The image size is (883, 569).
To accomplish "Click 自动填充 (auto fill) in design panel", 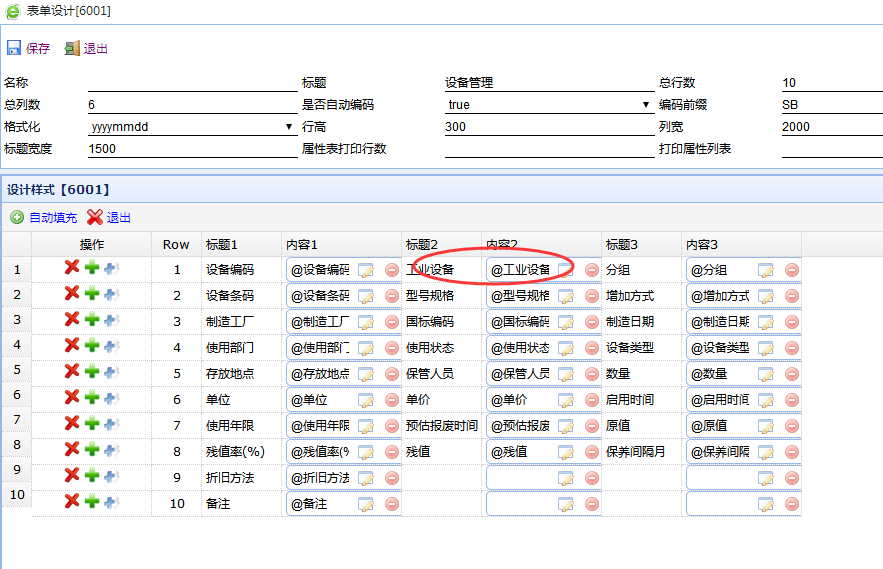I will pyautogui.click(x=43, y=217).
